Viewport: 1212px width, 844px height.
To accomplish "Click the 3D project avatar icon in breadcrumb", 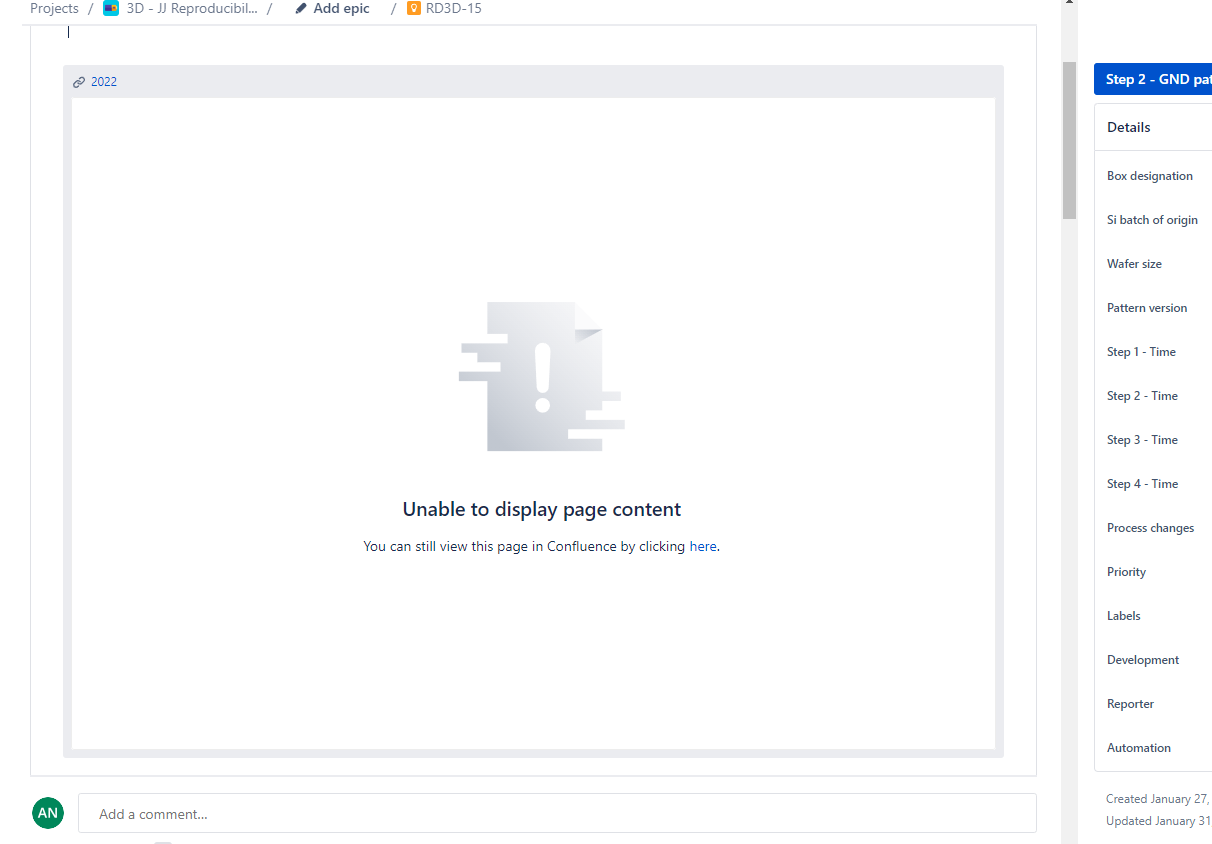I will [x=110, y=8].
